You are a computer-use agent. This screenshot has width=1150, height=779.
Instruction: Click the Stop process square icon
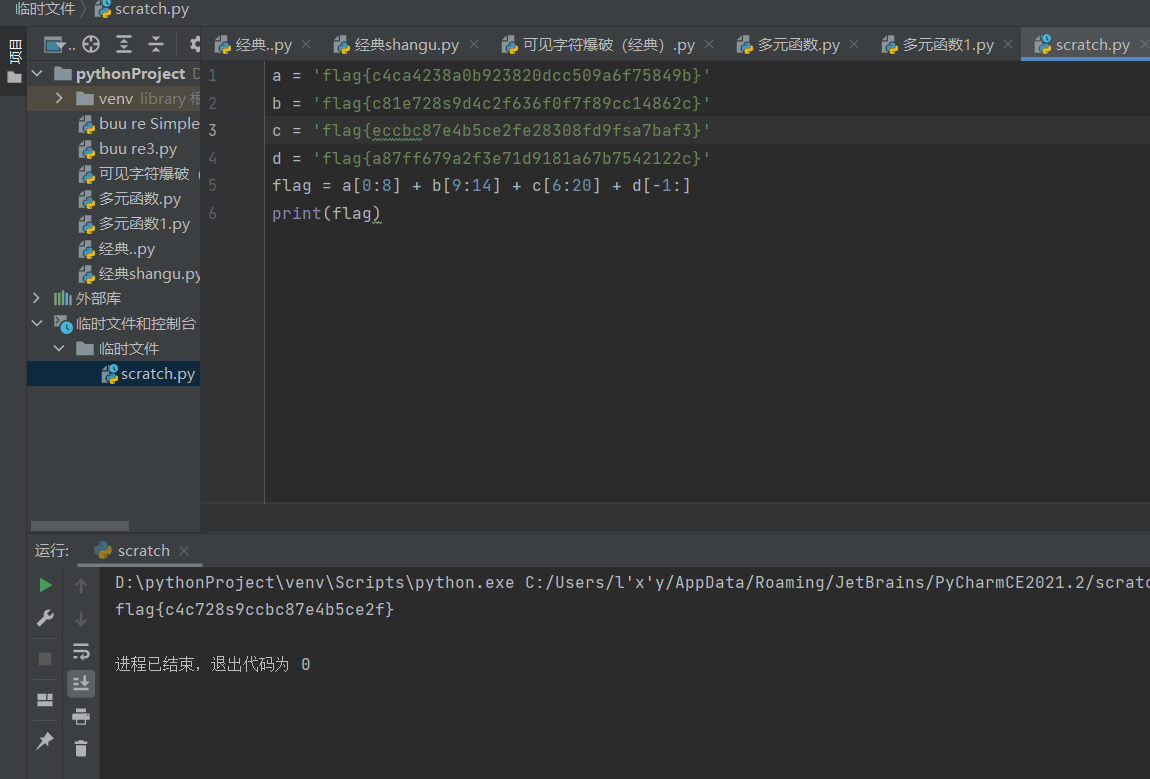pyautogui.click(x=45, y=659)
